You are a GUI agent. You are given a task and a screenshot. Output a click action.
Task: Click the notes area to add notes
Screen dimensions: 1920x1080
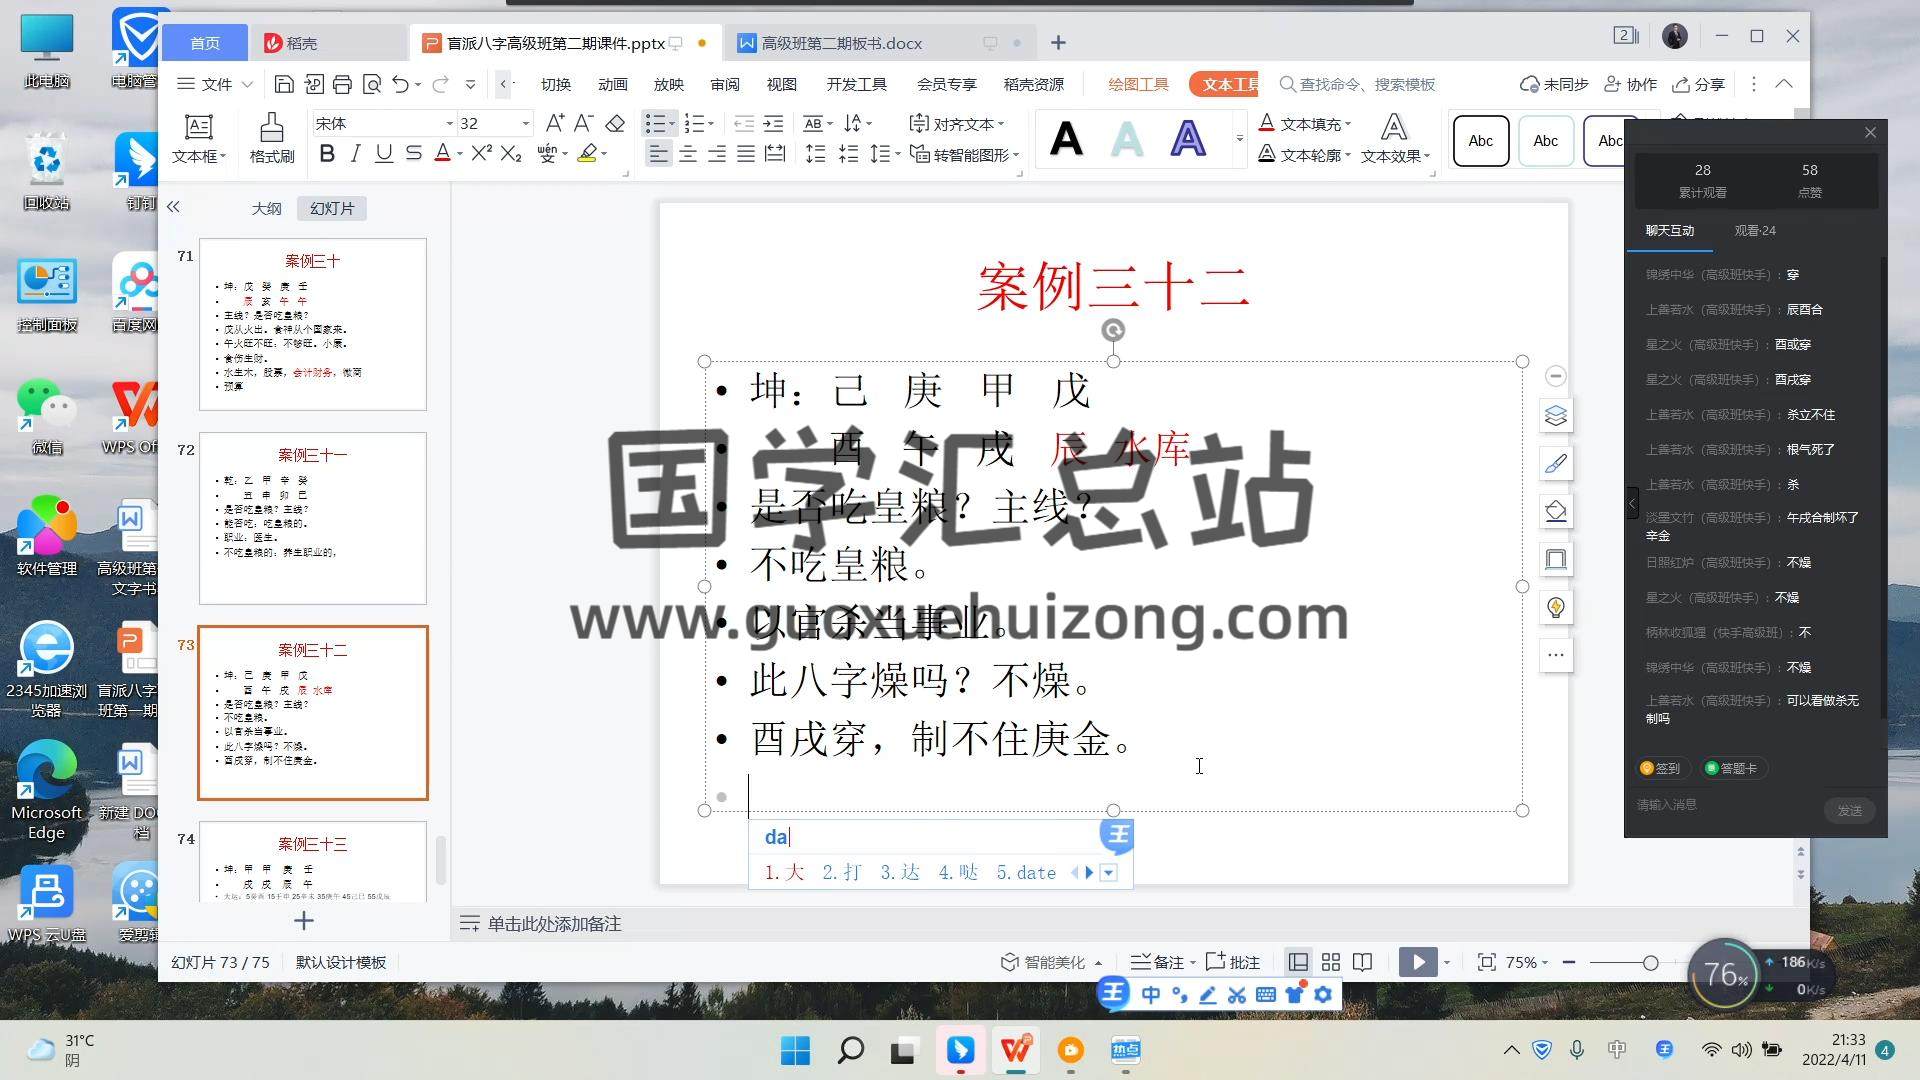[x=554, y=924]
